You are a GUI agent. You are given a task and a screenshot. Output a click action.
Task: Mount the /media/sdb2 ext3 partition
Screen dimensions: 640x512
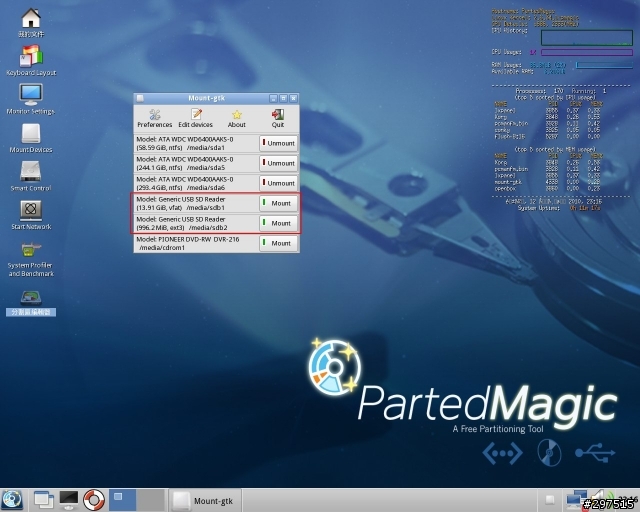click(278, 223)
